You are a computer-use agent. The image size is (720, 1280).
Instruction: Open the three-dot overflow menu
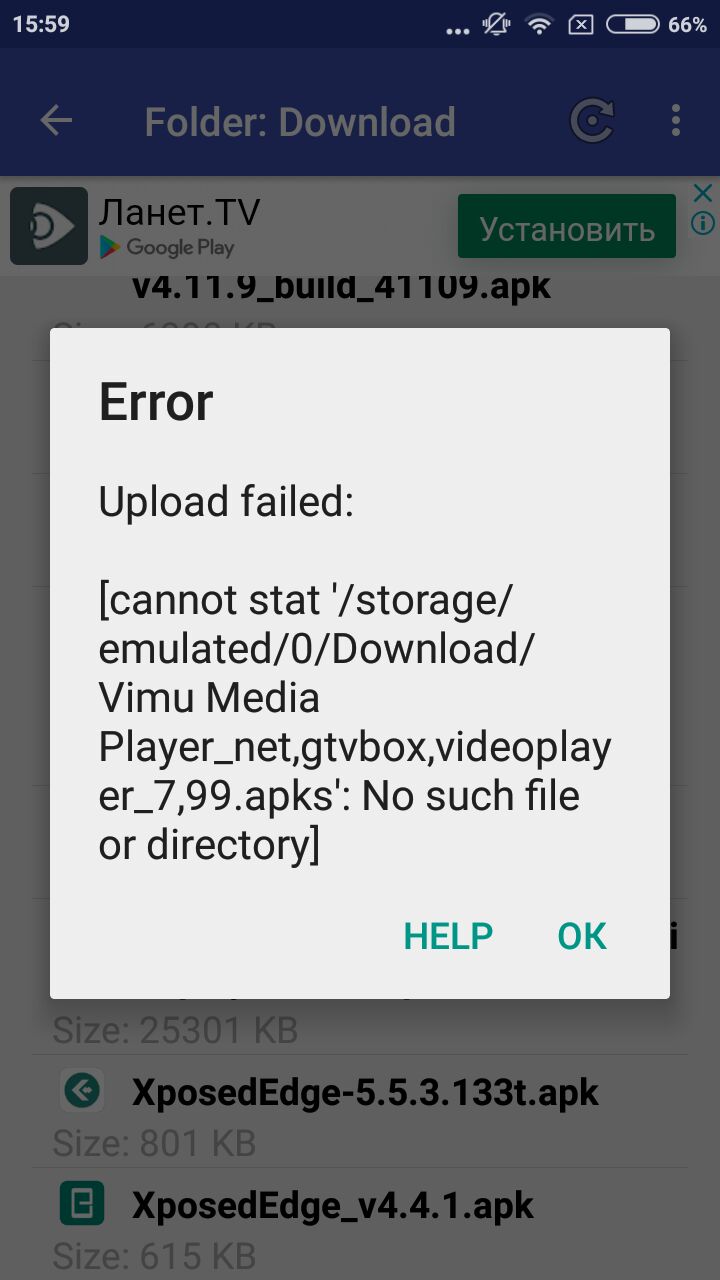[676, 121]
